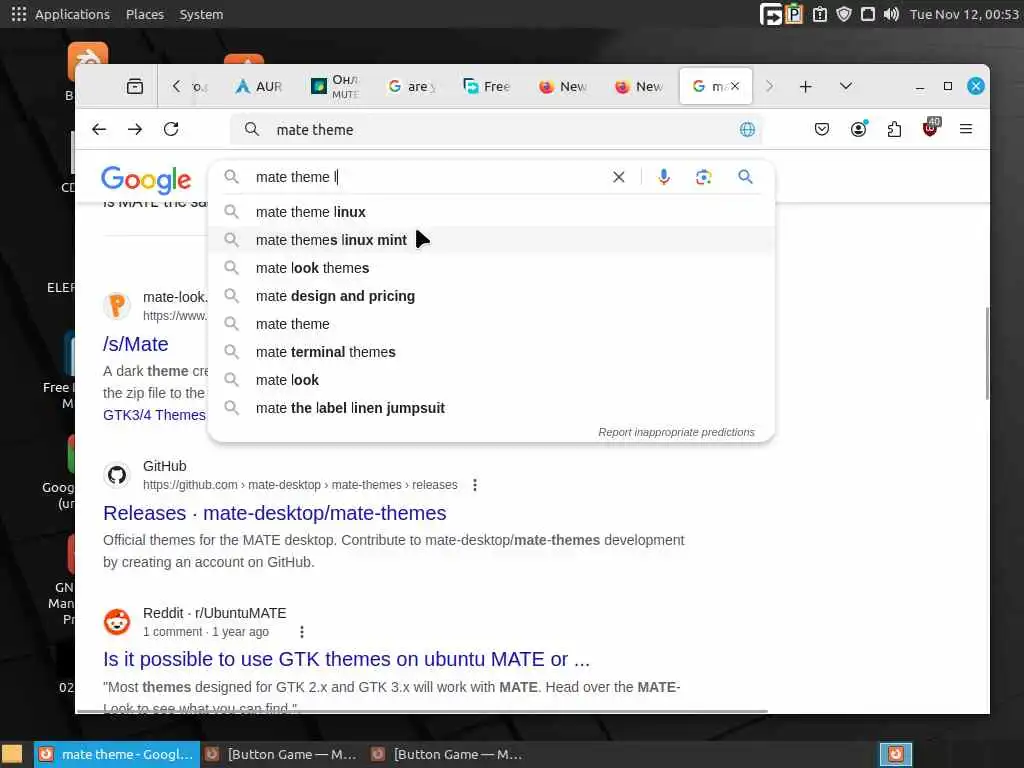Image resolution: width=1024 pixels, height=768 pixels.
Task: Select suggestion "mate look themes"
Action: [x=491, y=268]
